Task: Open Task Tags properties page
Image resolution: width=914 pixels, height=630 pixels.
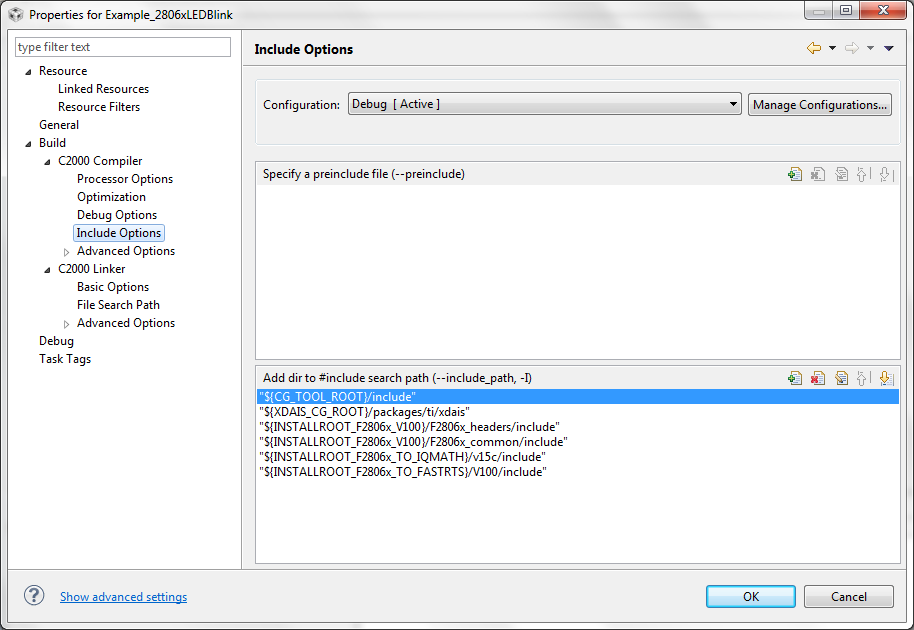Action: (65, 360)
